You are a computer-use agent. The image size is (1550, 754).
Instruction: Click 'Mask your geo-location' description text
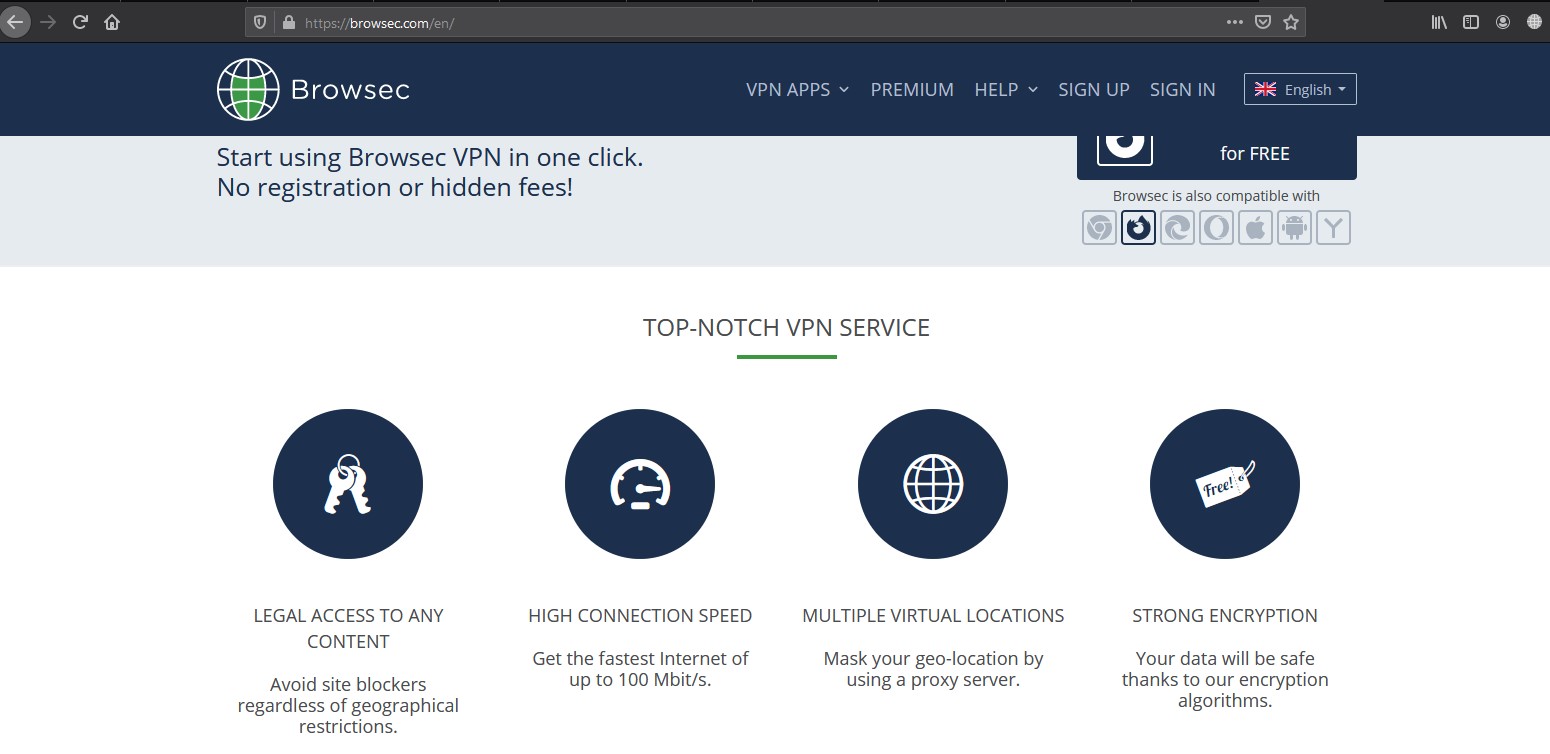click(x=933, y=669)
